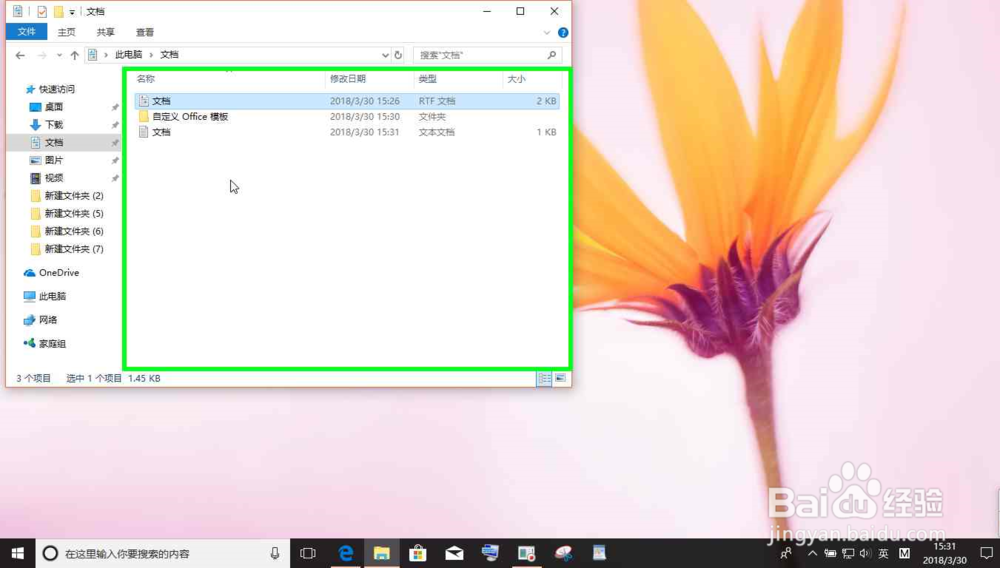This screenshot has width=1000, height=568.
Task: Switch to details view in status bar
Action: tap(544, 378)
